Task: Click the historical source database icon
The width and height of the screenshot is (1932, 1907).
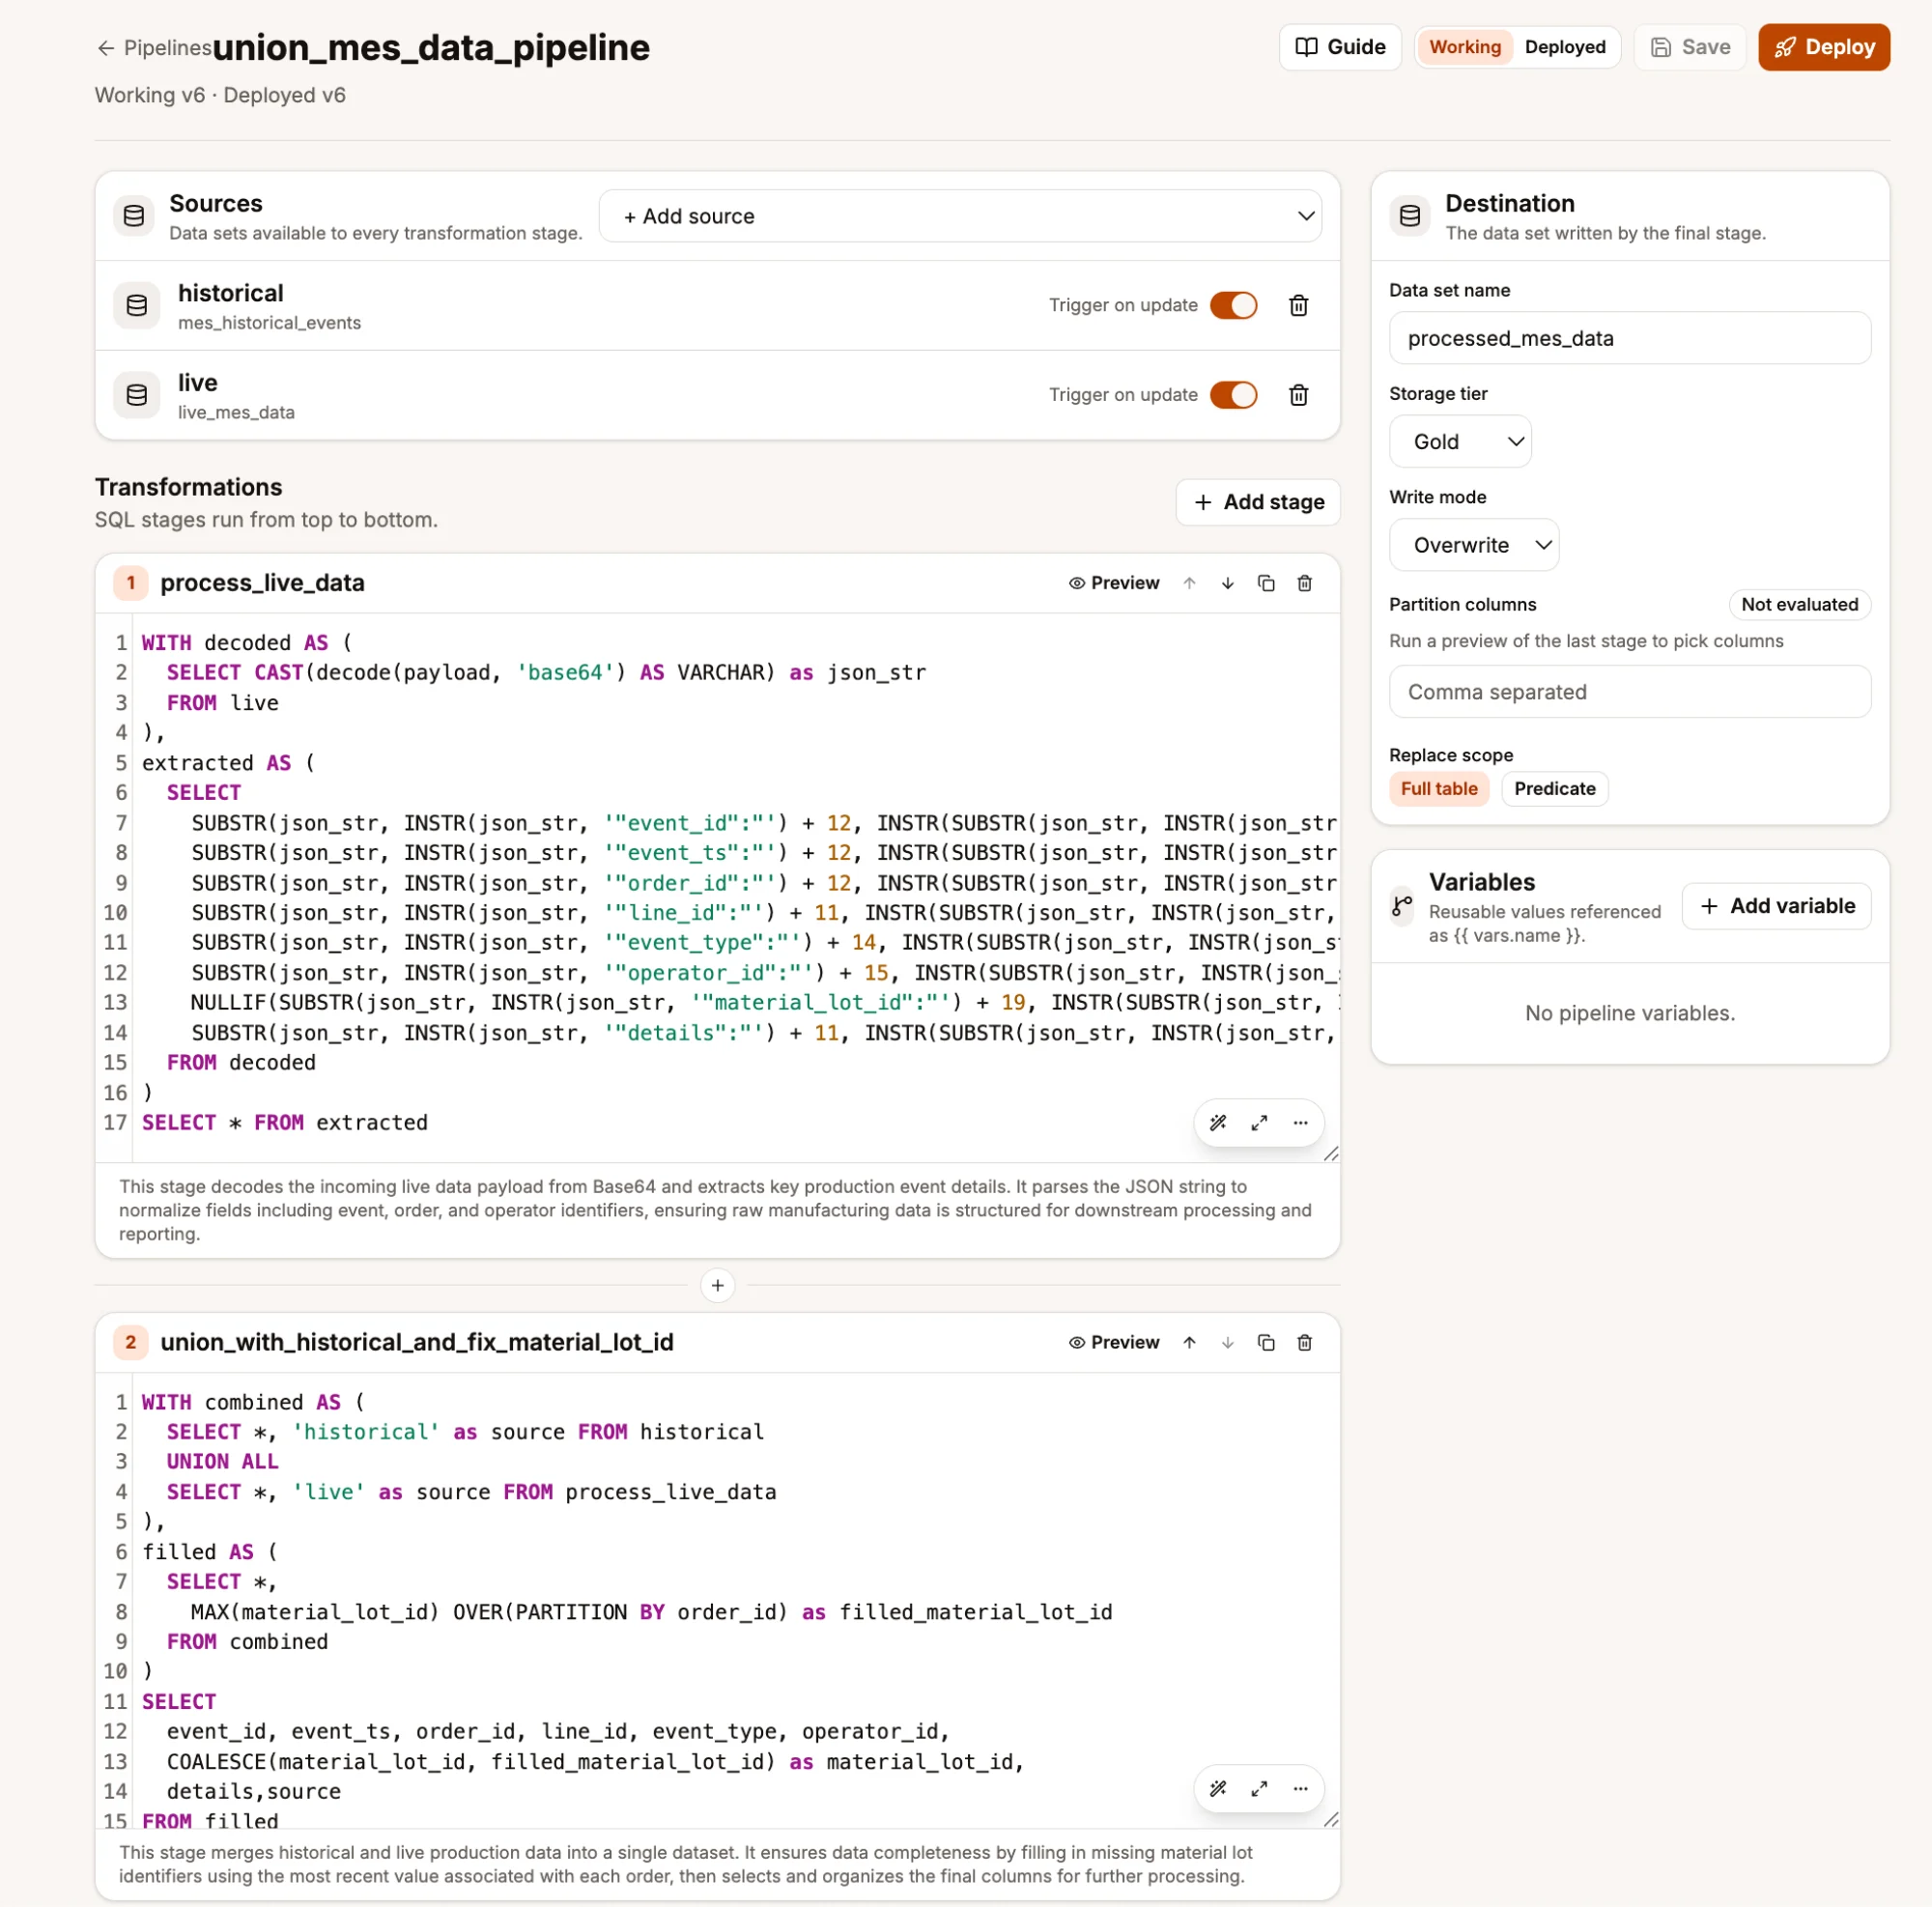Action: point(137,306)
